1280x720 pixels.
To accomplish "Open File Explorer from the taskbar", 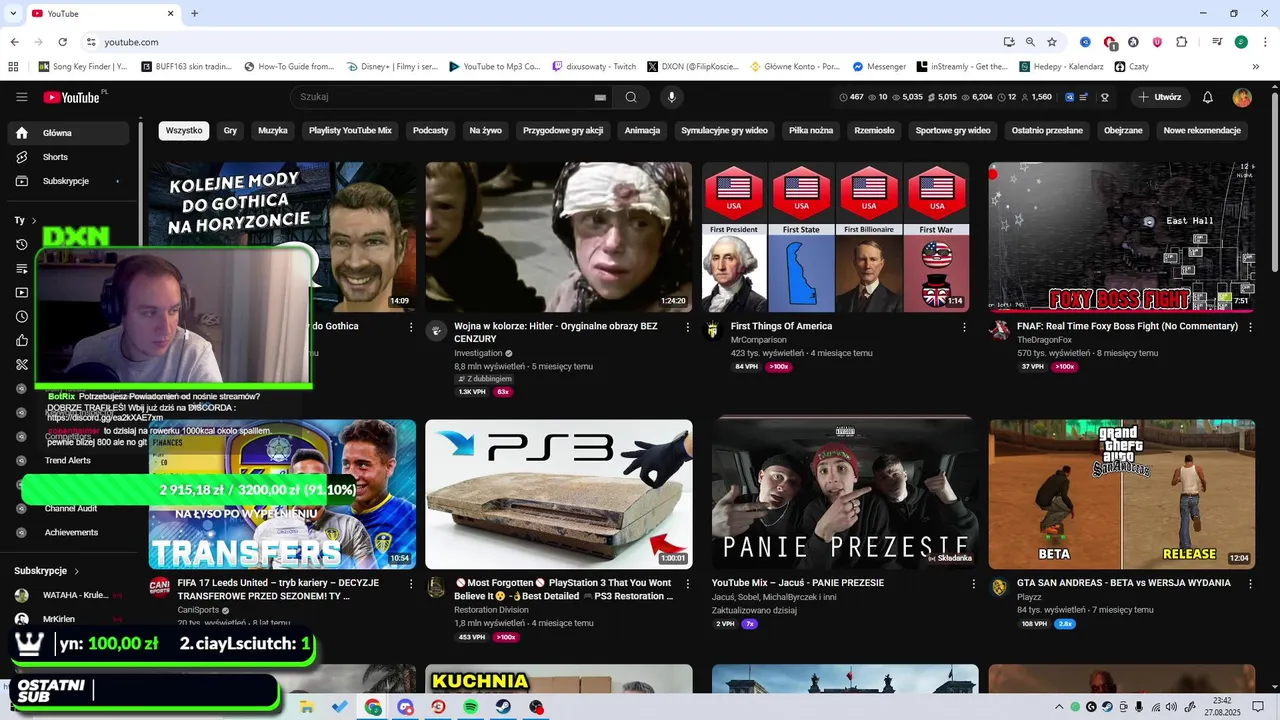I will click(307, 707).
